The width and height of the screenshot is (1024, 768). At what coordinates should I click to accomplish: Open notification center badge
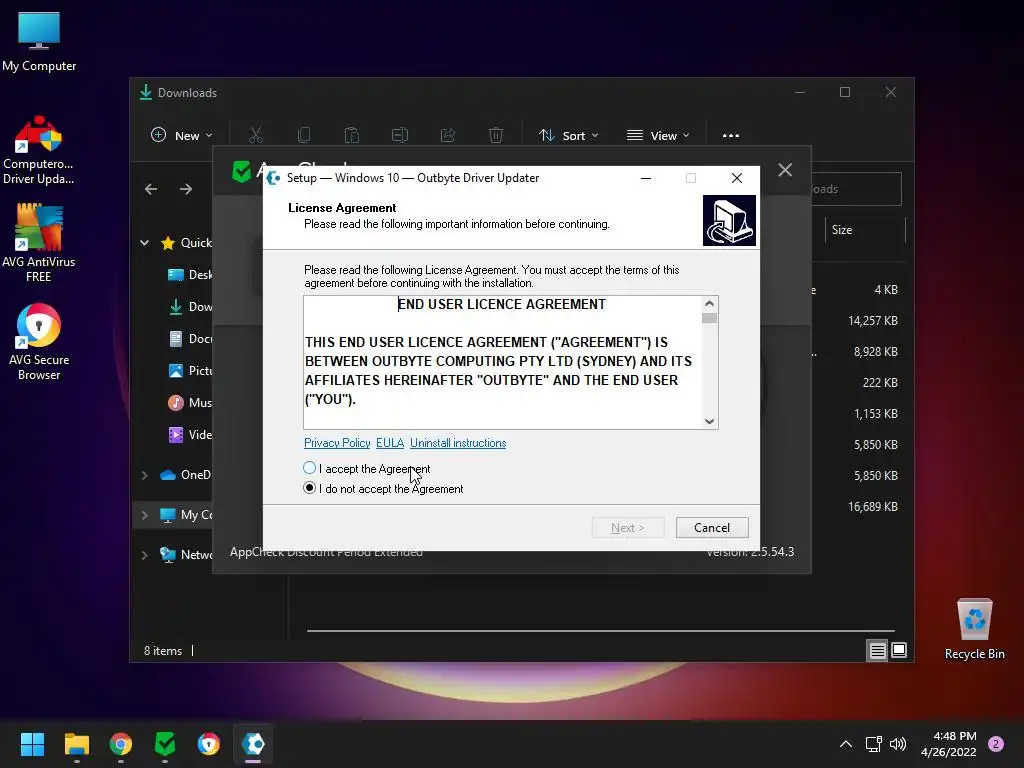(996, 744)
